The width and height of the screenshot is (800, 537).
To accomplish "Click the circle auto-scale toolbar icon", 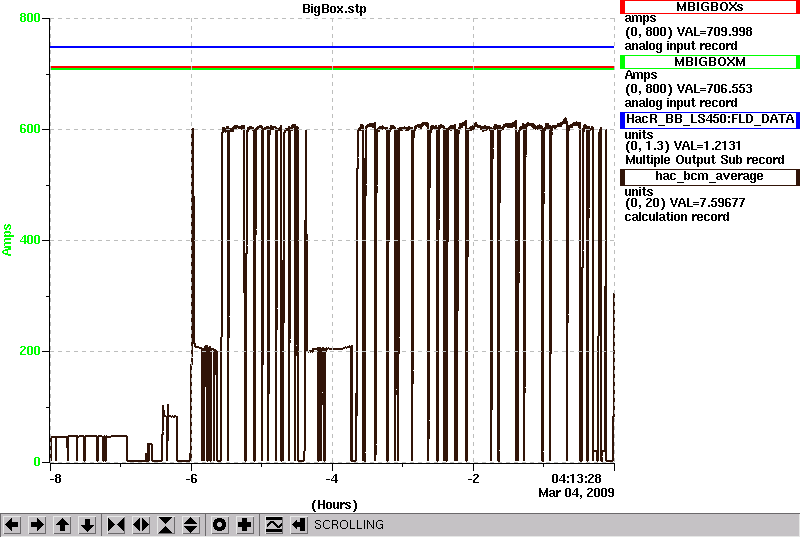I will (219, 525).
